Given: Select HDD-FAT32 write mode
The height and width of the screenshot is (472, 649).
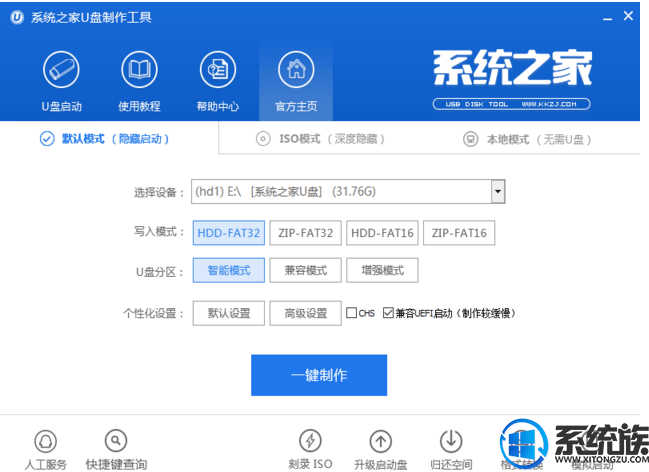Looking at the screenshot, I should click(228, 233).
